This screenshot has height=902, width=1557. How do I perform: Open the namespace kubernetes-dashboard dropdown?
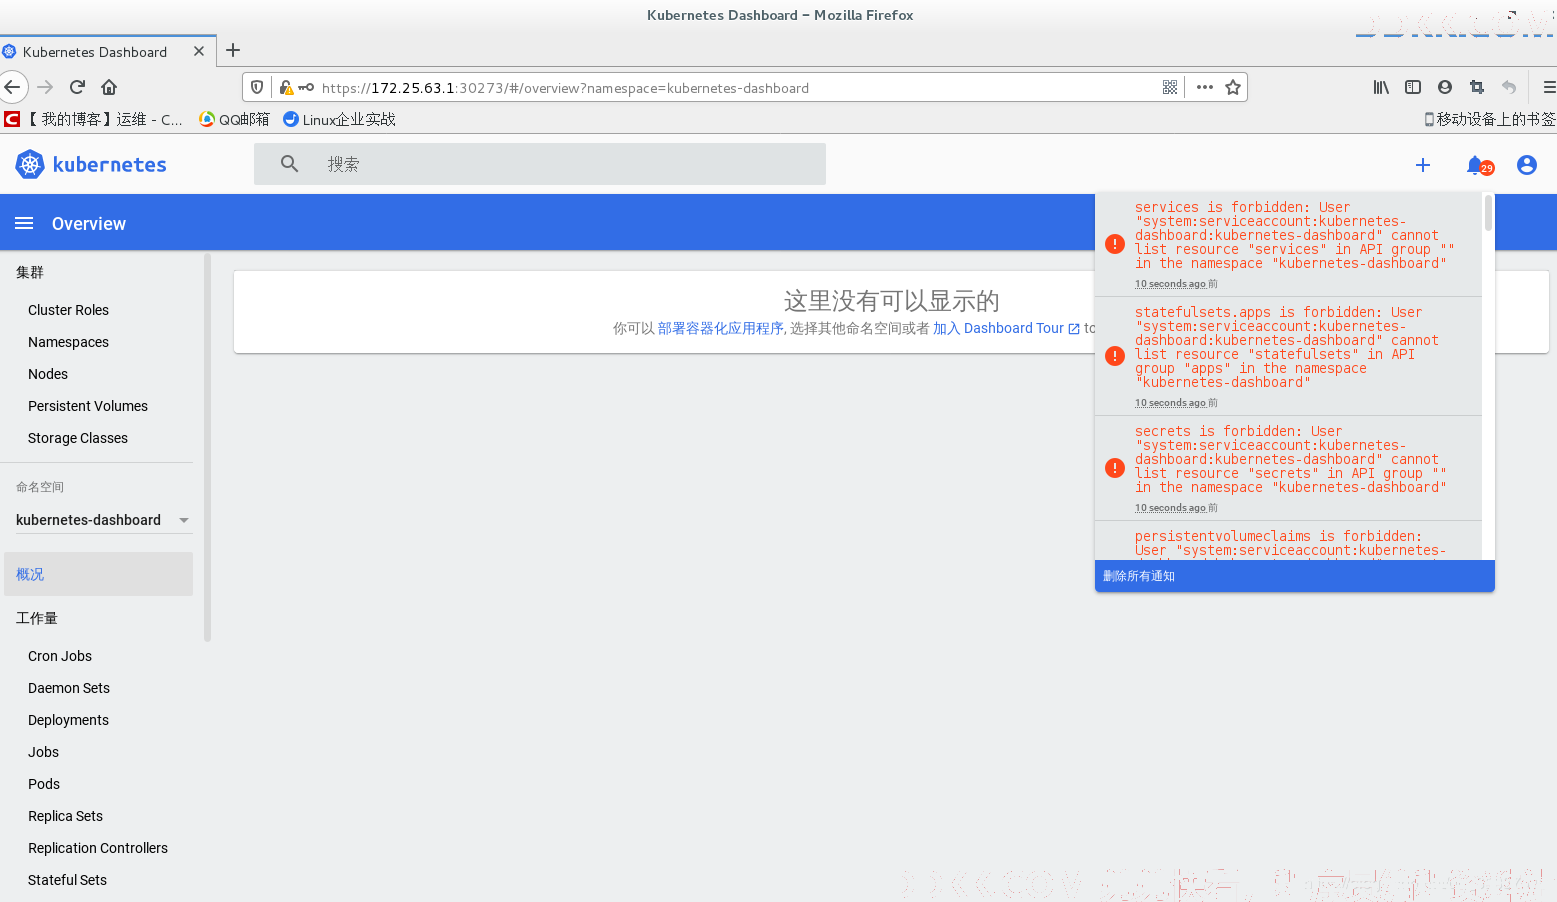point(103,520)
